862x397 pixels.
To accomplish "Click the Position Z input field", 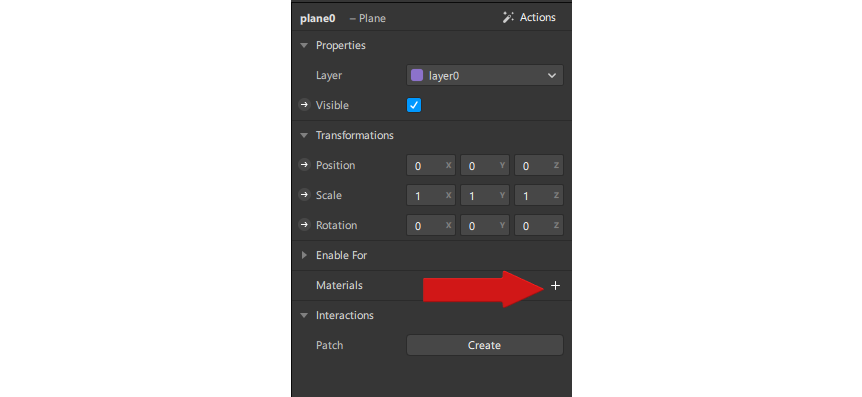I will [539, 166].
